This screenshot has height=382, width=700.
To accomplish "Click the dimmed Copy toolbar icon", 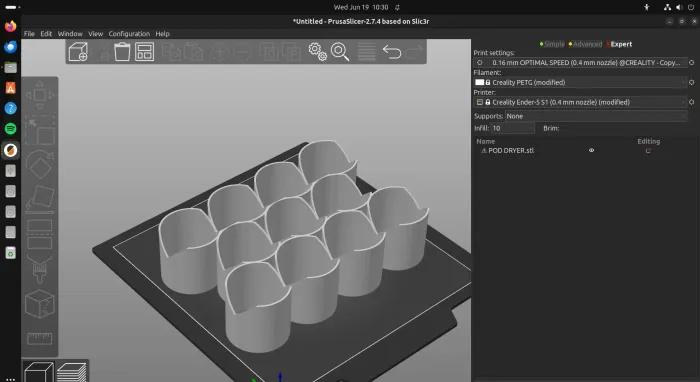I will [x=171, y=52].
